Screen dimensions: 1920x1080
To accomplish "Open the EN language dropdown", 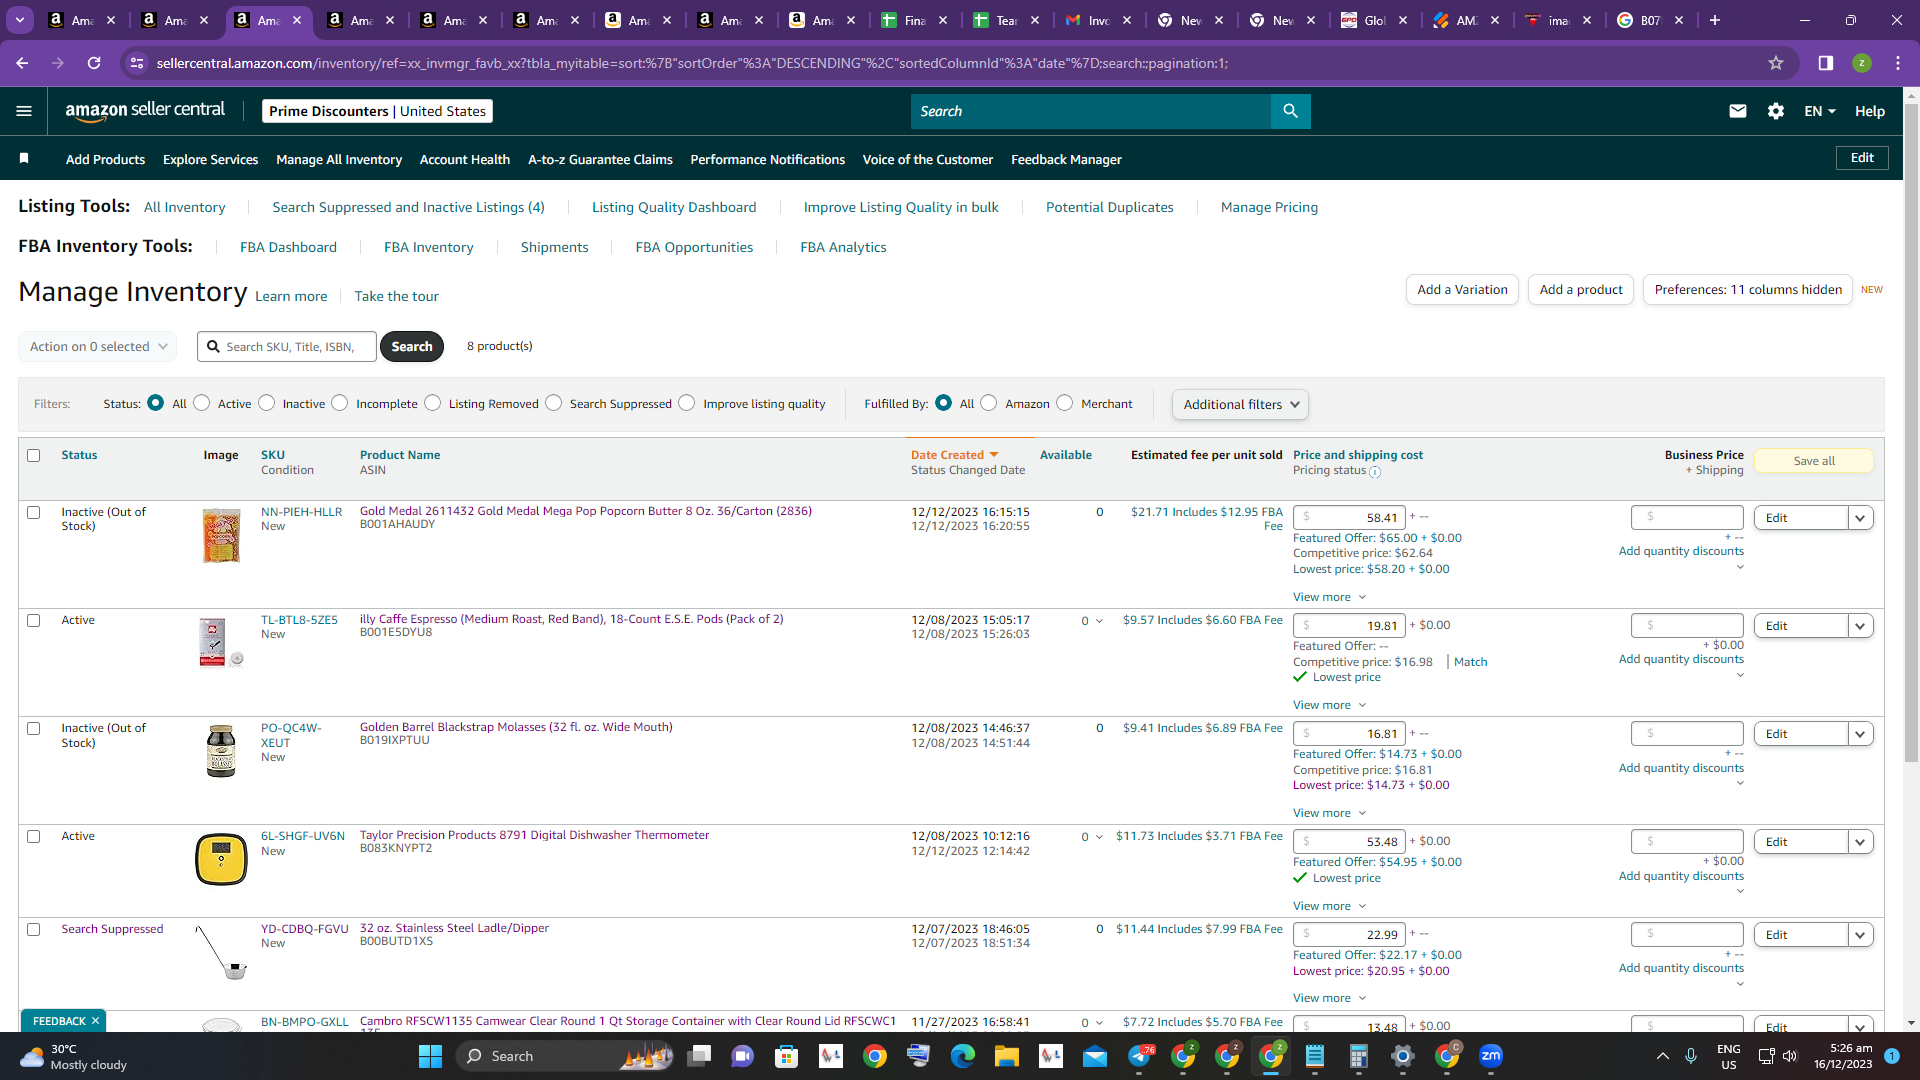I will (x=1820, y=111).
